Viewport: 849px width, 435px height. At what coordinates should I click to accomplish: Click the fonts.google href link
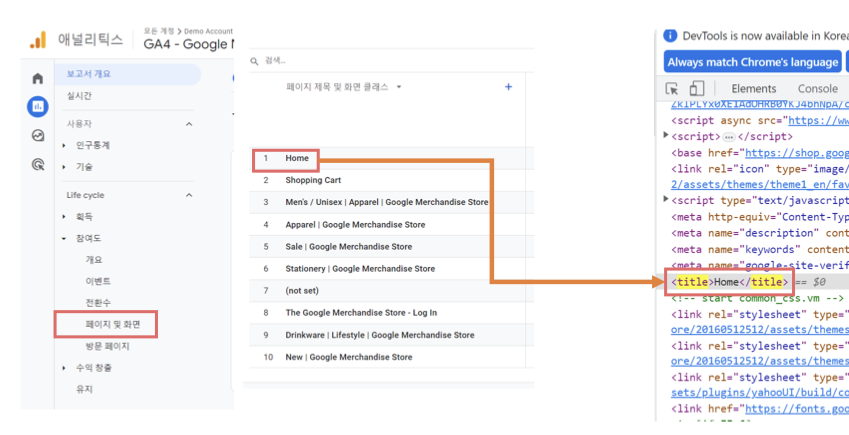coord(797,409)
